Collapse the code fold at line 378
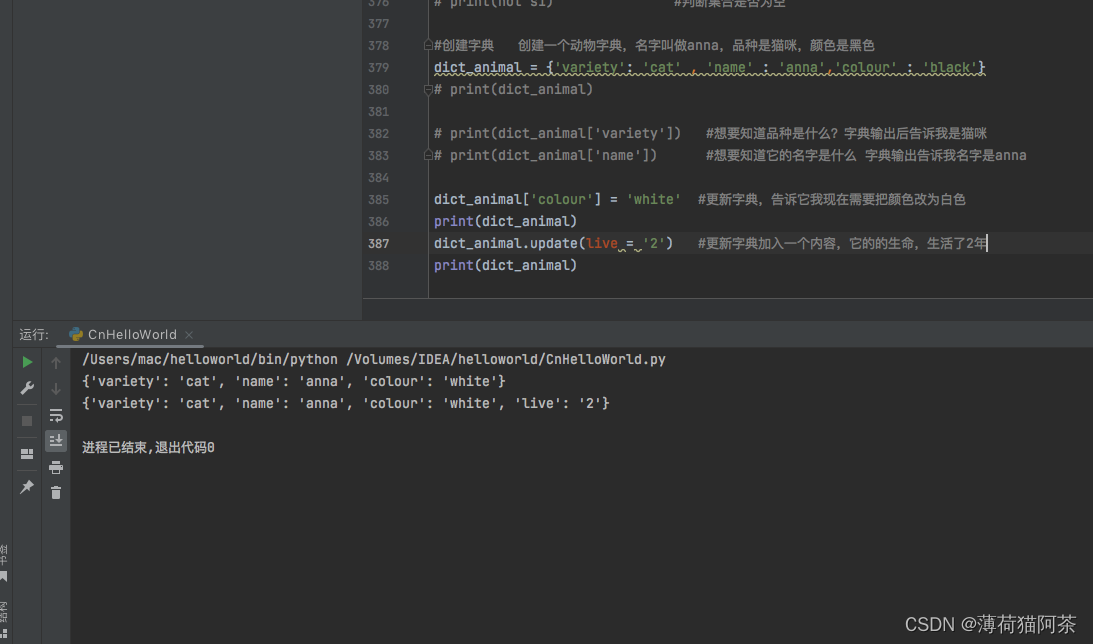 (x=428, y=45)
